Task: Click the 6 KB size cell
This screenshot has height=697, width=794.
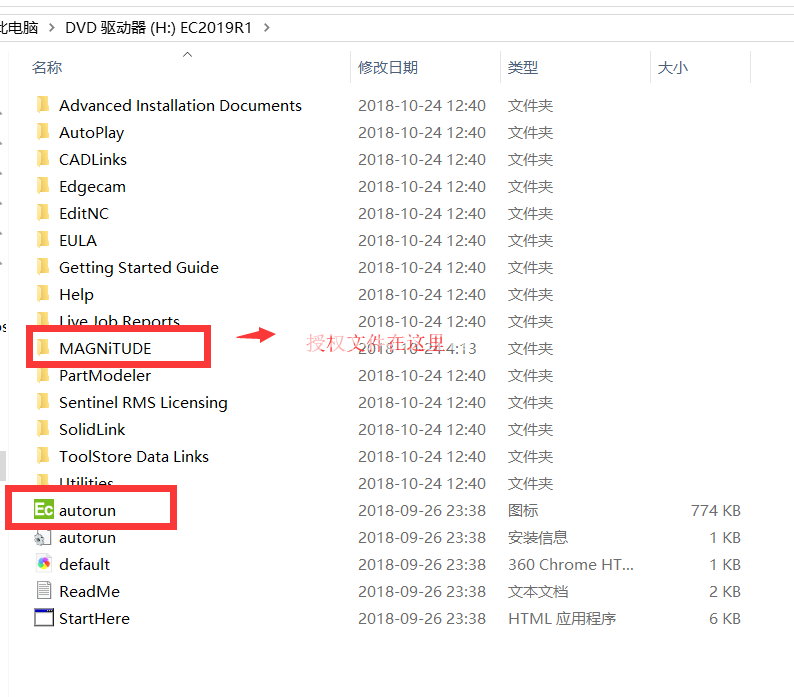Action: [725, 618]
